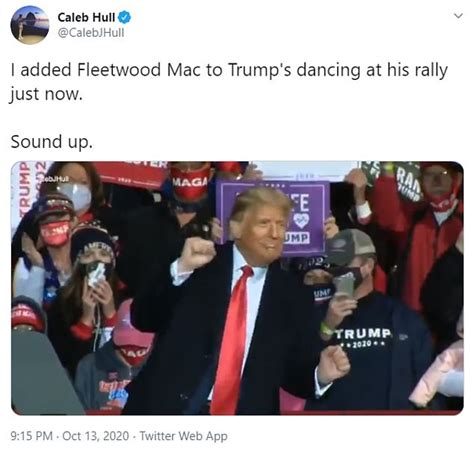Click the blue verified badge
This screenshot has width=474, height=449.
pos(125,17)
